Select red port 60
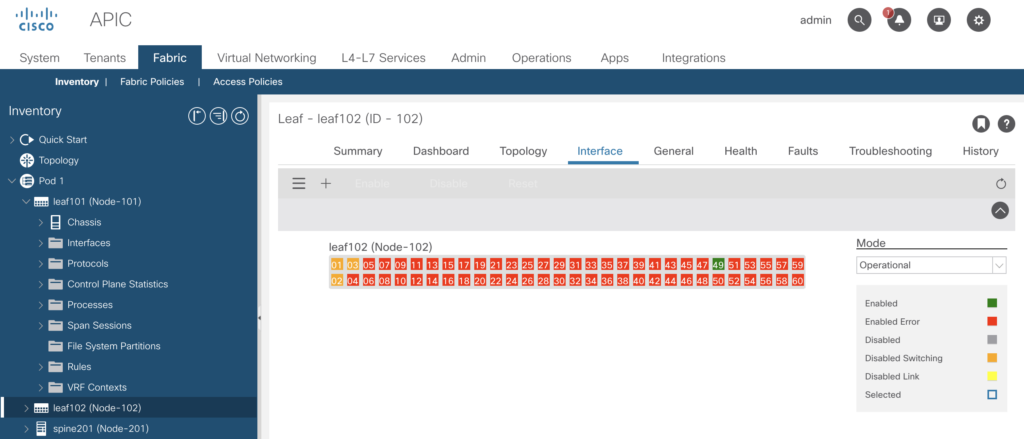Viewport: 1024px width, 439px height. [797, 281]
